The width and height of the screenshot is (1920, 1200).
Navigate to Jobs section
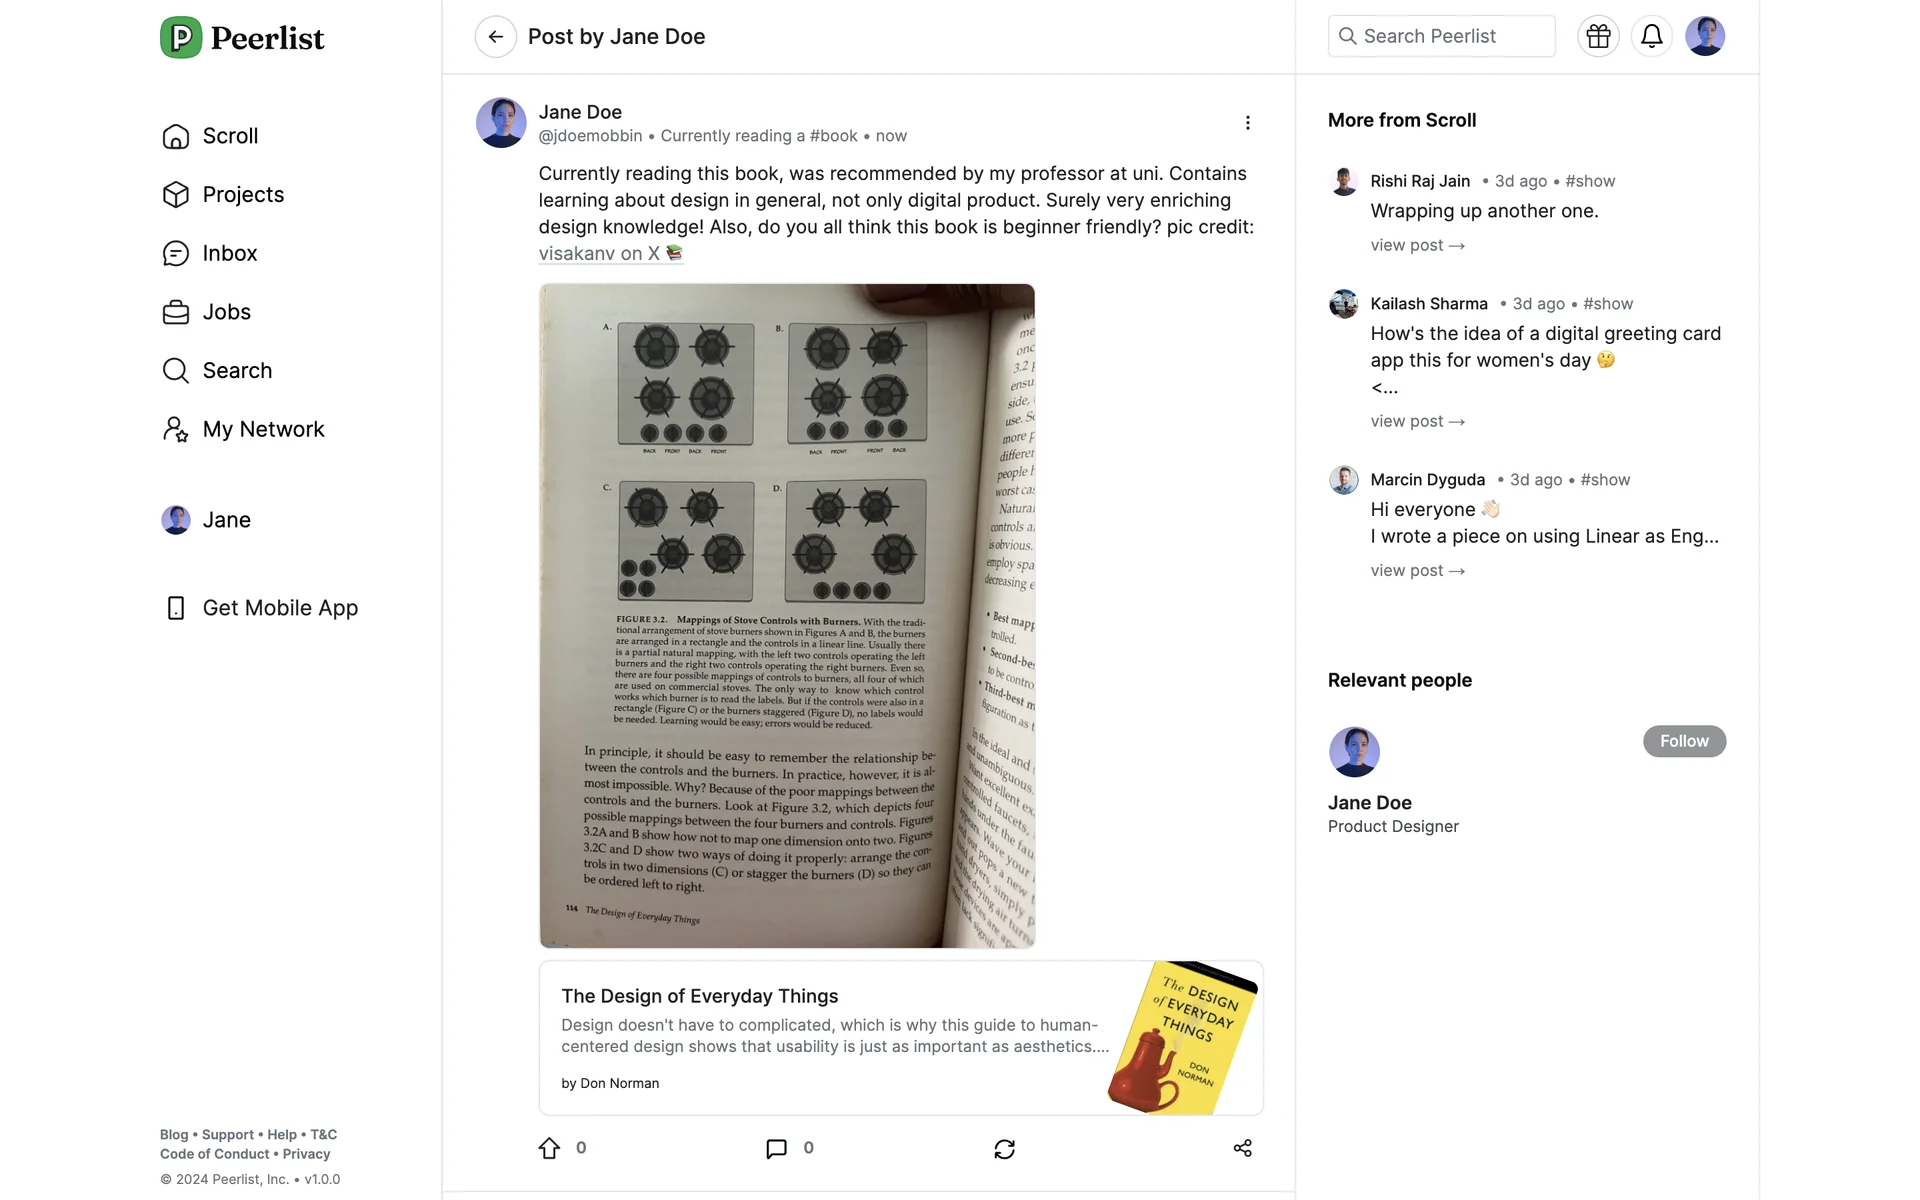(x=226, y=312)
